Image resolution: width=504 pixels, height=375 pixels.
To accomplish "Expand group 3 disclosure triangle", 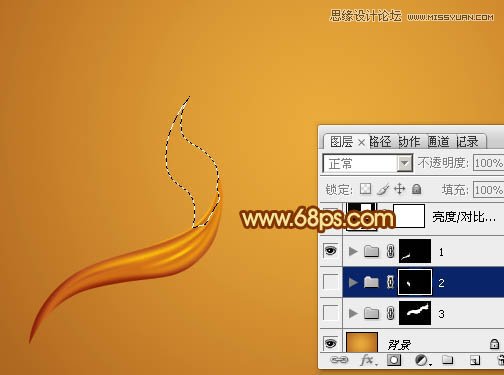I will 353,313.
